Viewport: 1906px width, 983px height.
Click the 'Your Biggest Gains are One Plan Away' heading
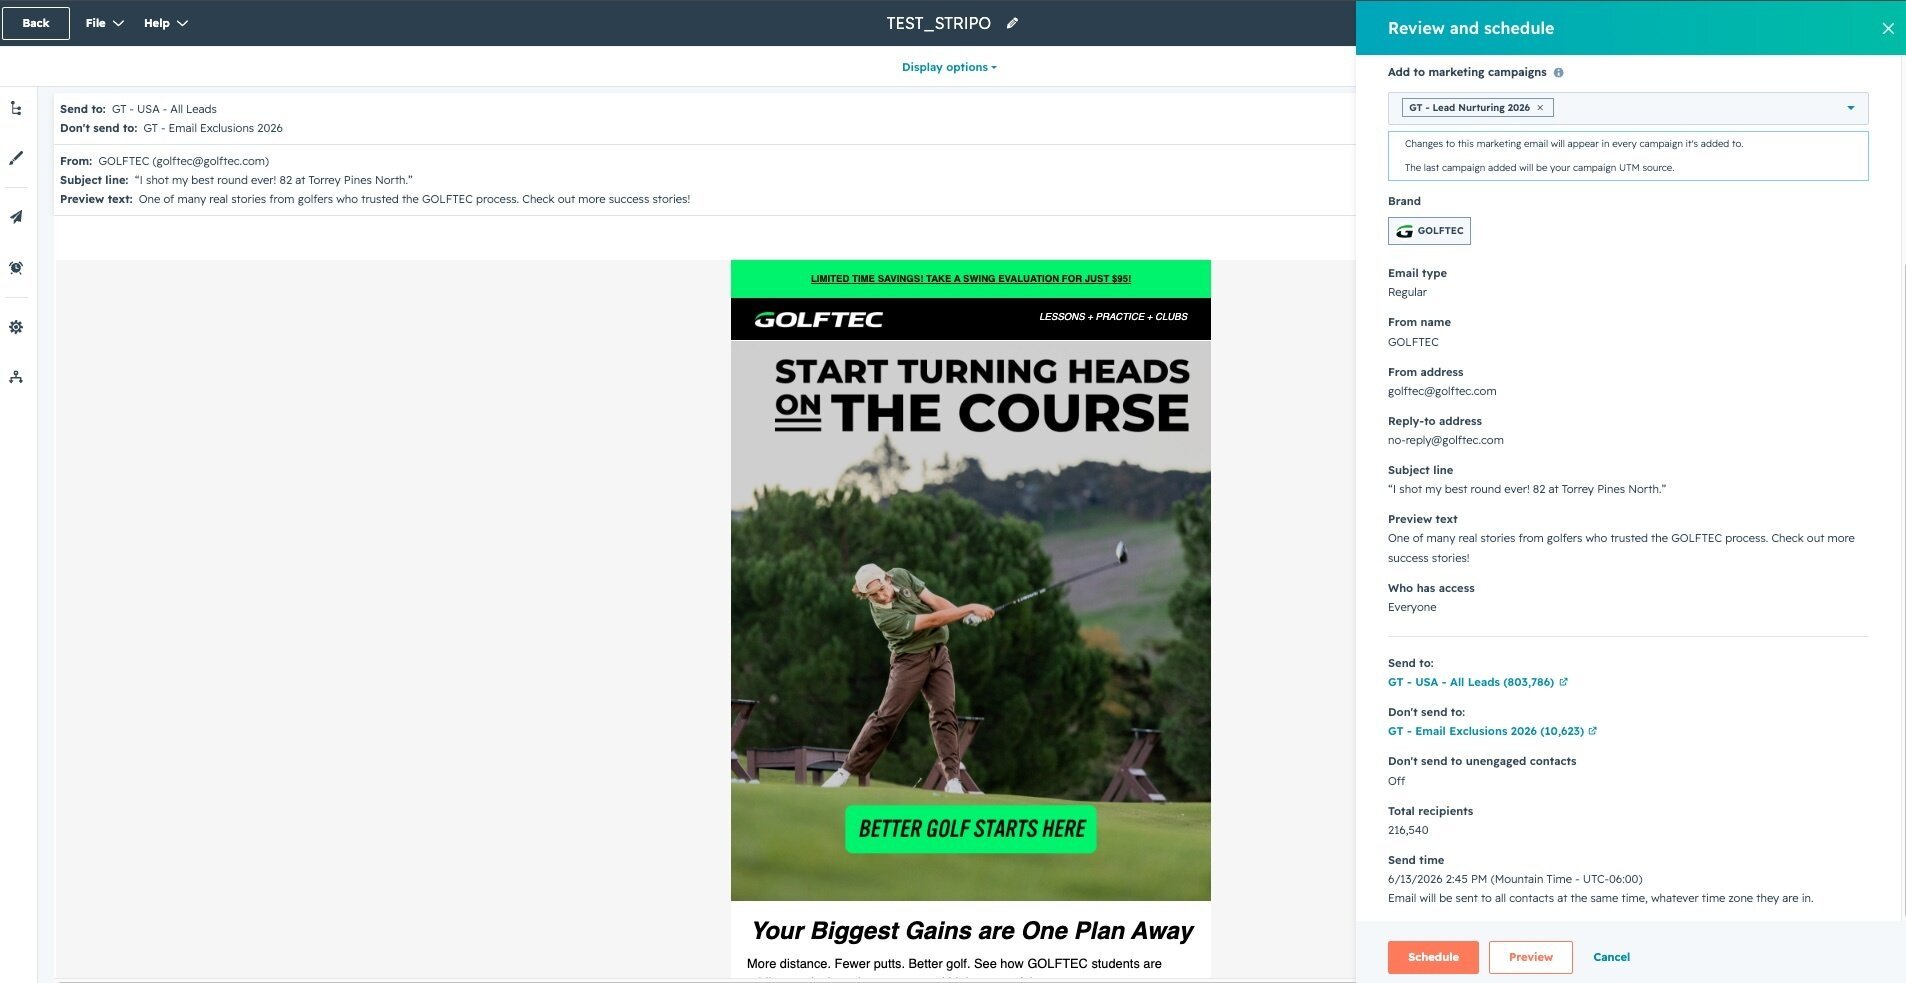pos(972,931)
